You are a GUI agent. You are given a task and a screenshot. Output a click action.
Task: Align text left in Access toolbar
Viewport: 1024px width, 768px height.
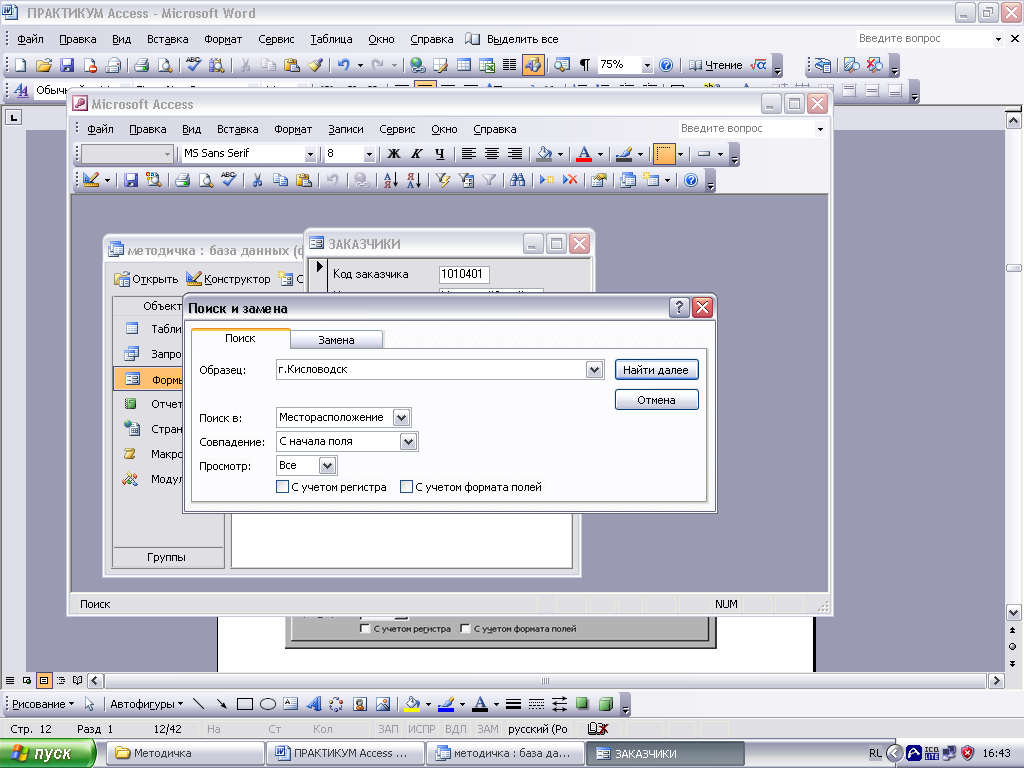[468, 154]
